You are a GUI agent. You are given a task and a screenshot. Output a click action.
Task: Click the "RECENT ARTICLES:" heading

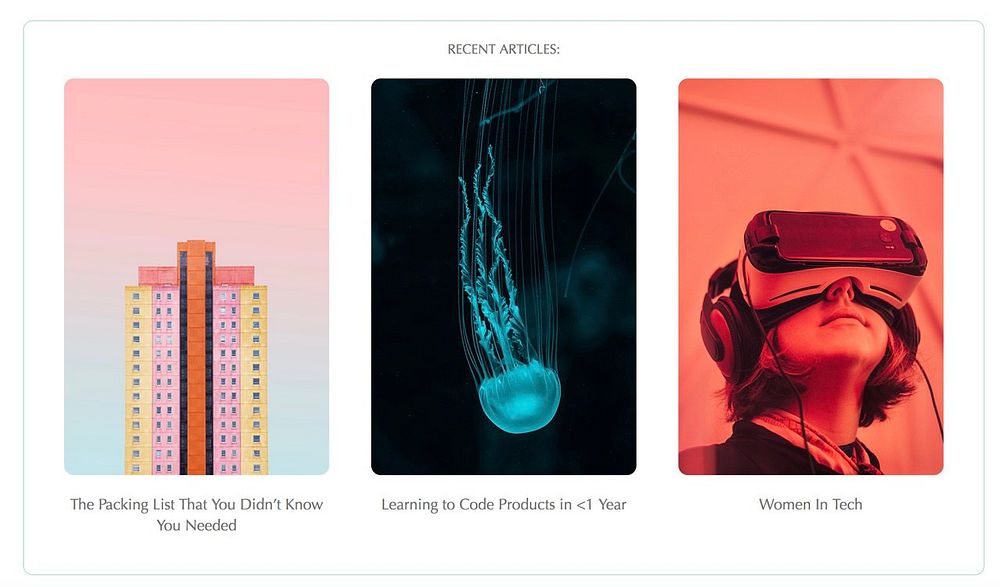pos(503,49)
